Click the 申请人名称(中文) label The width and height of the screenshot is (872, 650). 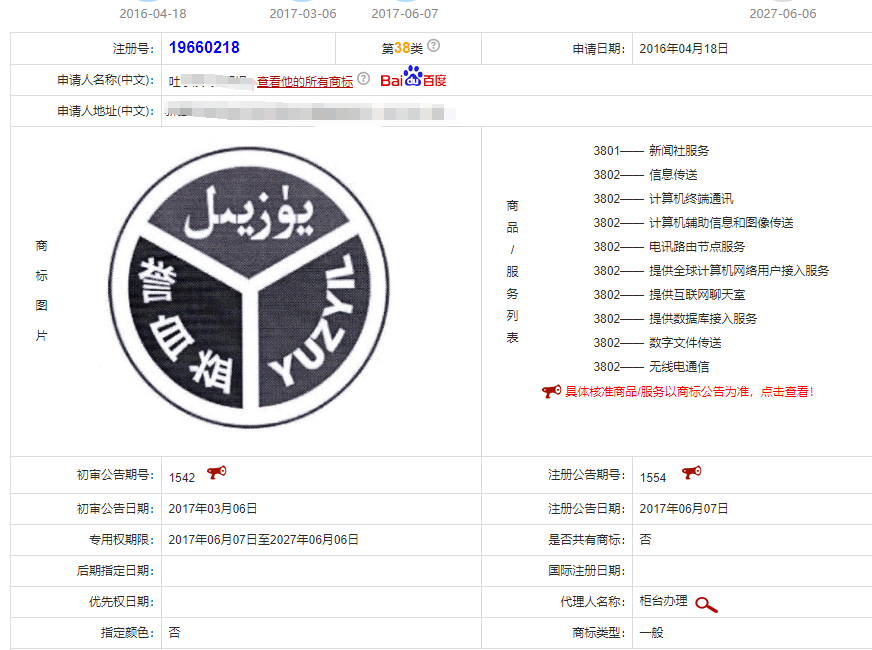[106, 80]
